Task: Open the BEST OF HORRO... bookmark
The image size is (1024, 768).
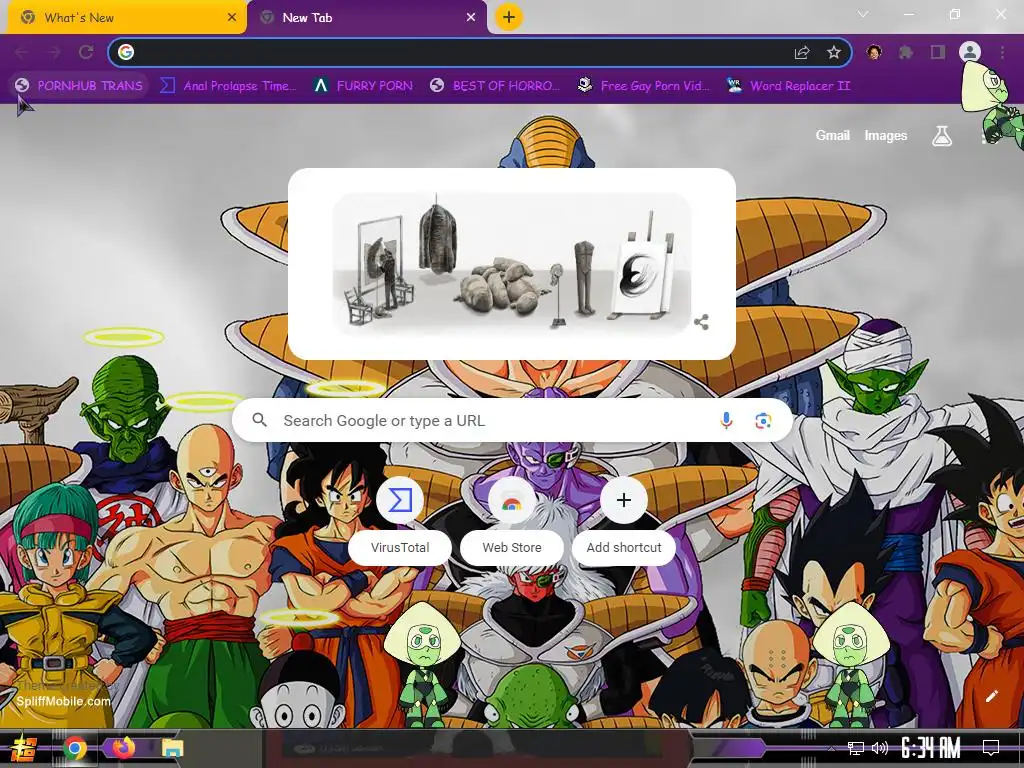Action: tap(495, 86)
